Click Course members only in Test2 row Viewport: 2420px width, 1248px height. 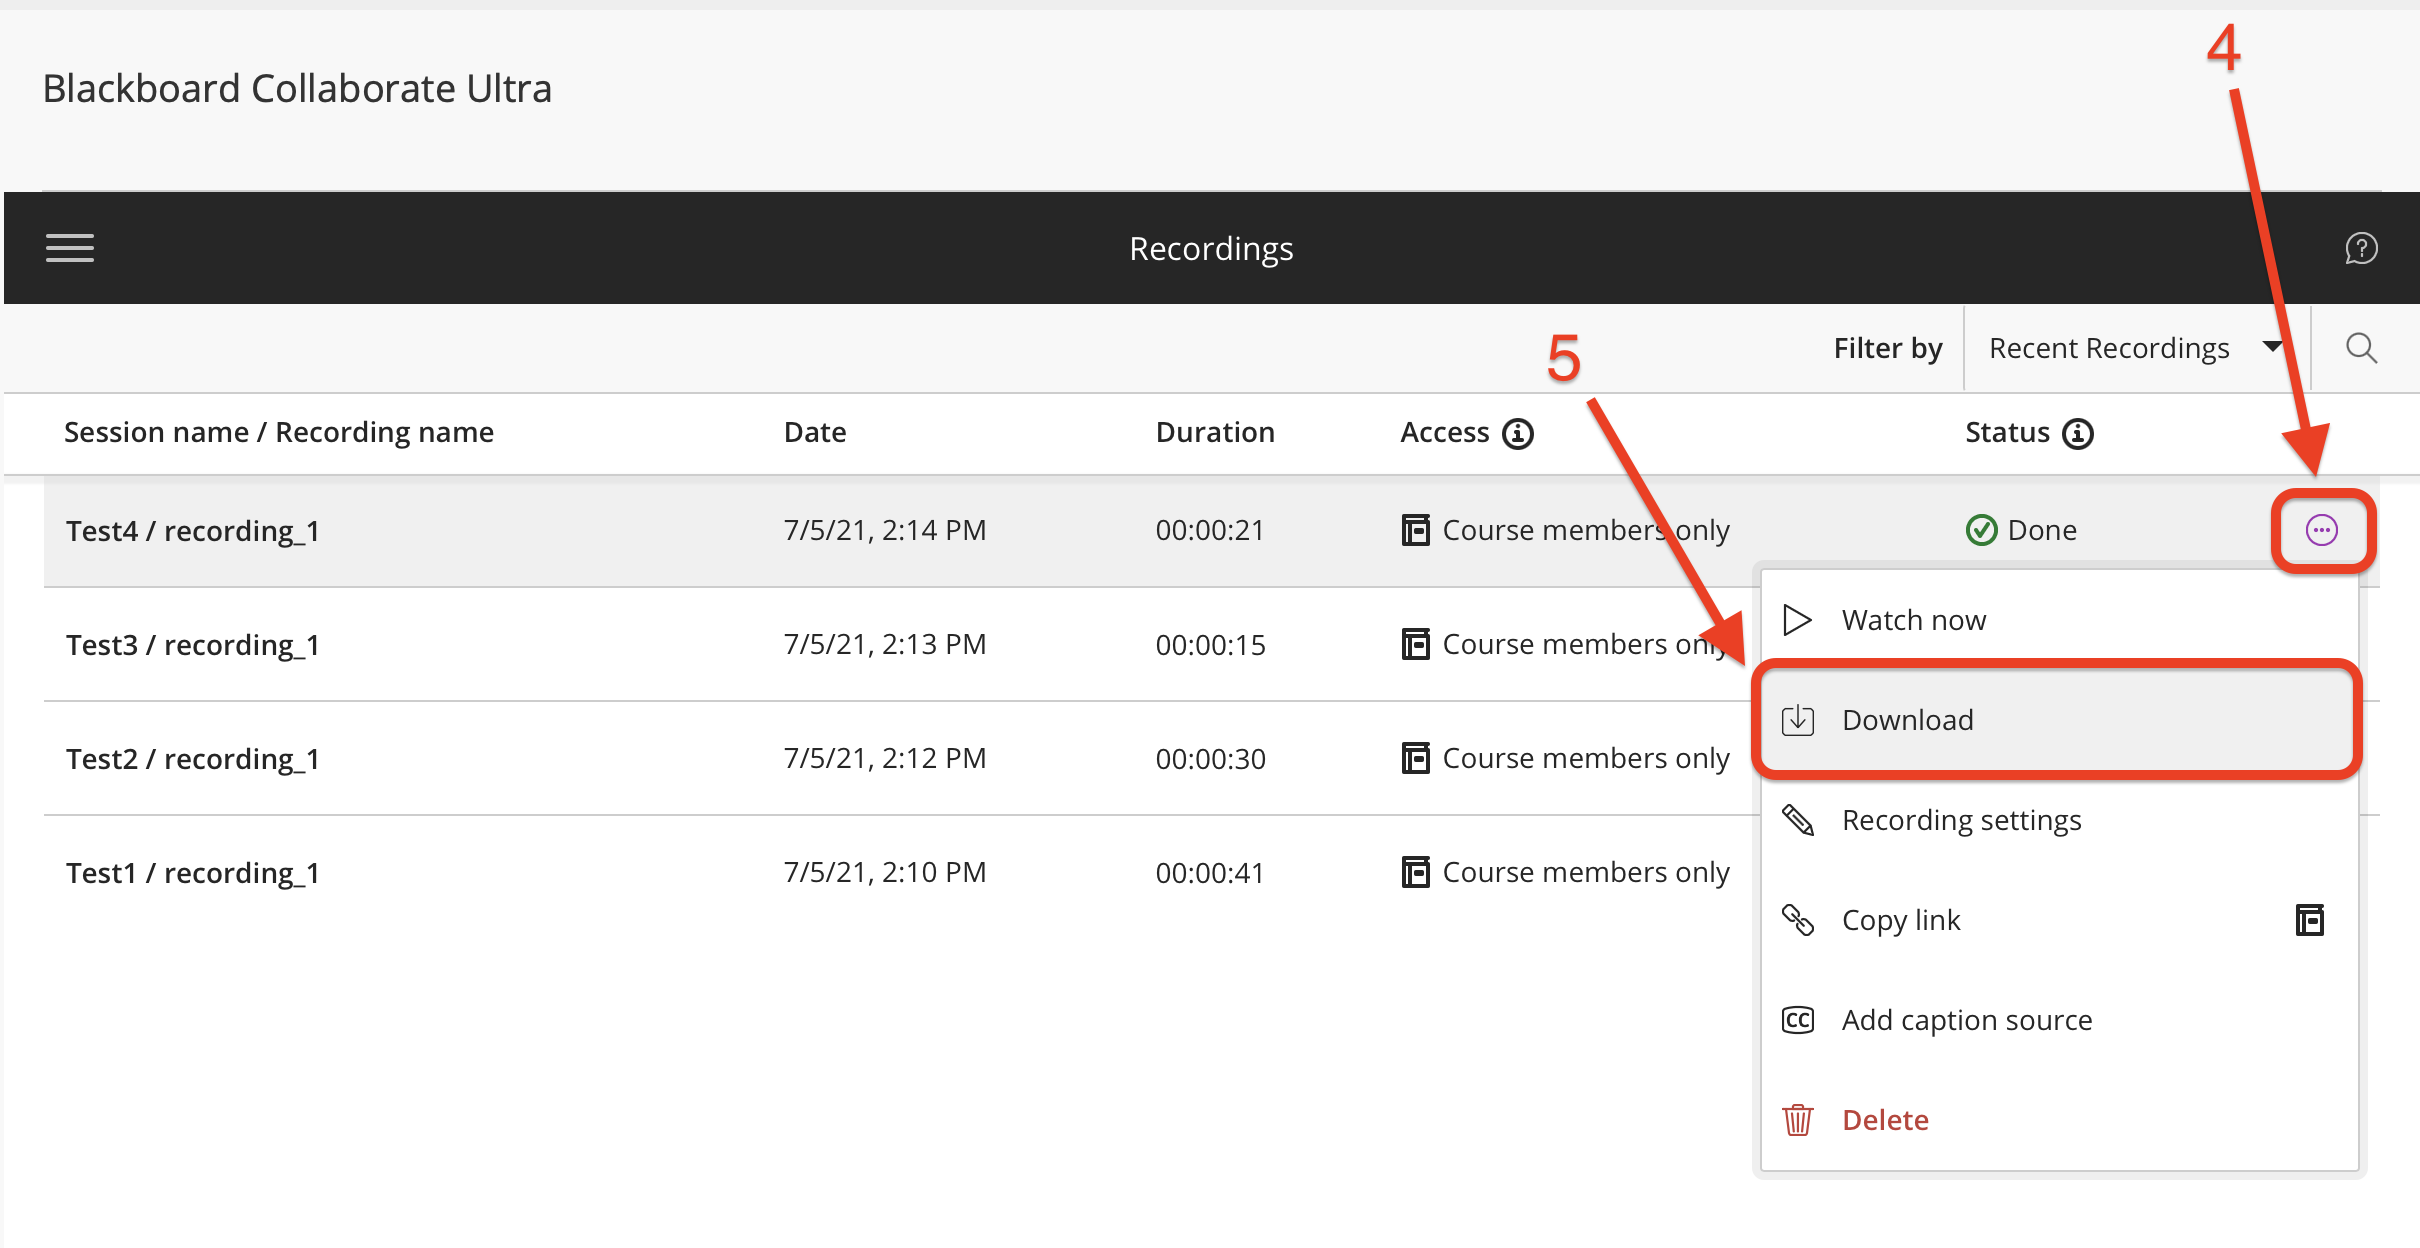(1586, 758)
